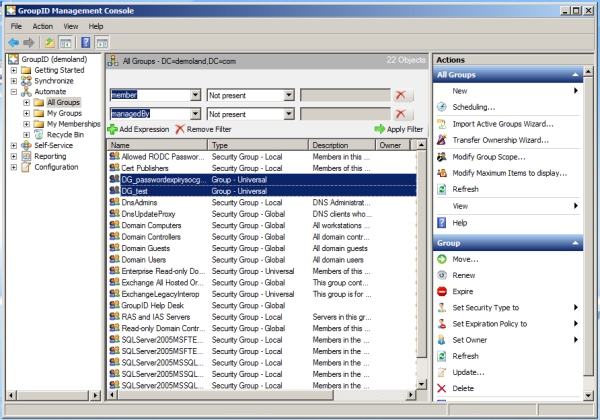Image resolution: width=600 pixels, height=420 pixels.
Task: Click Modify Group Scope icon
Action: click(442, 156)
